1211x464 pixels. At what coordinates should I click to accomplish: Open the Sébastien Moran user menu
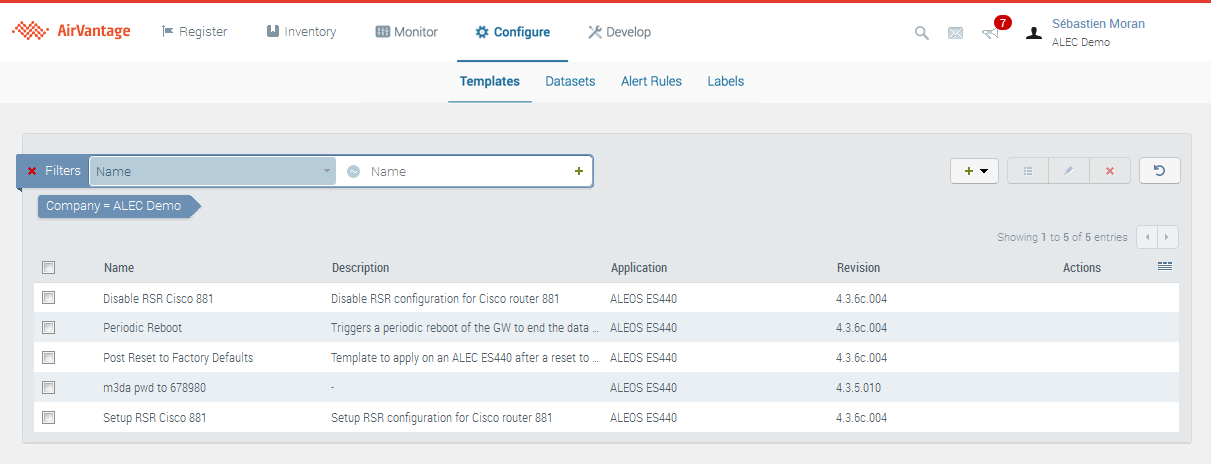coord(1097,24)
